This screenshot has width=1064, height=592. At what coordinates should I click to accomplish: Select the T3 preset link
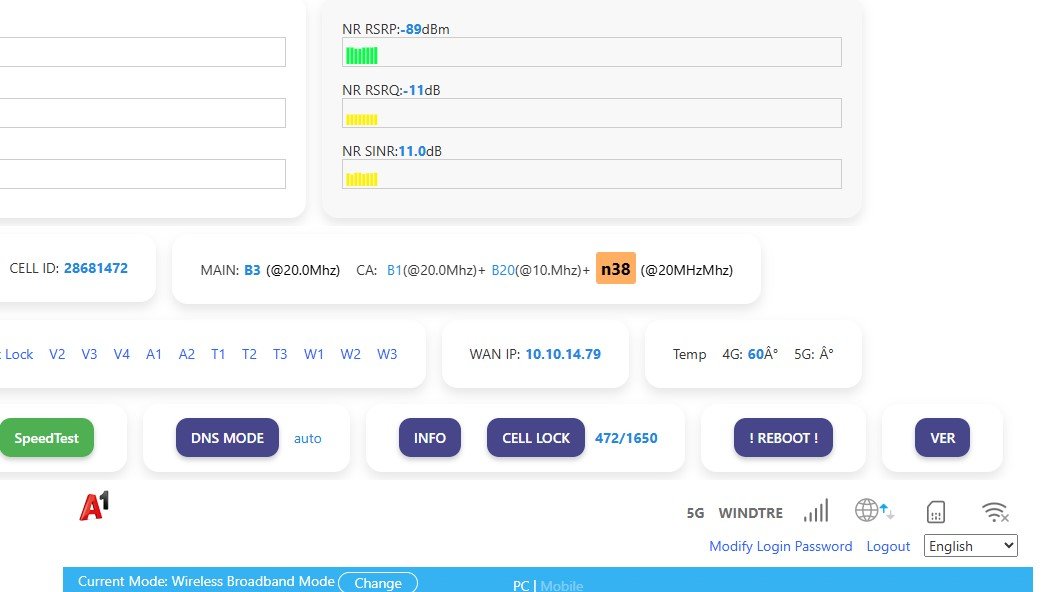click(x=280, y=354)
